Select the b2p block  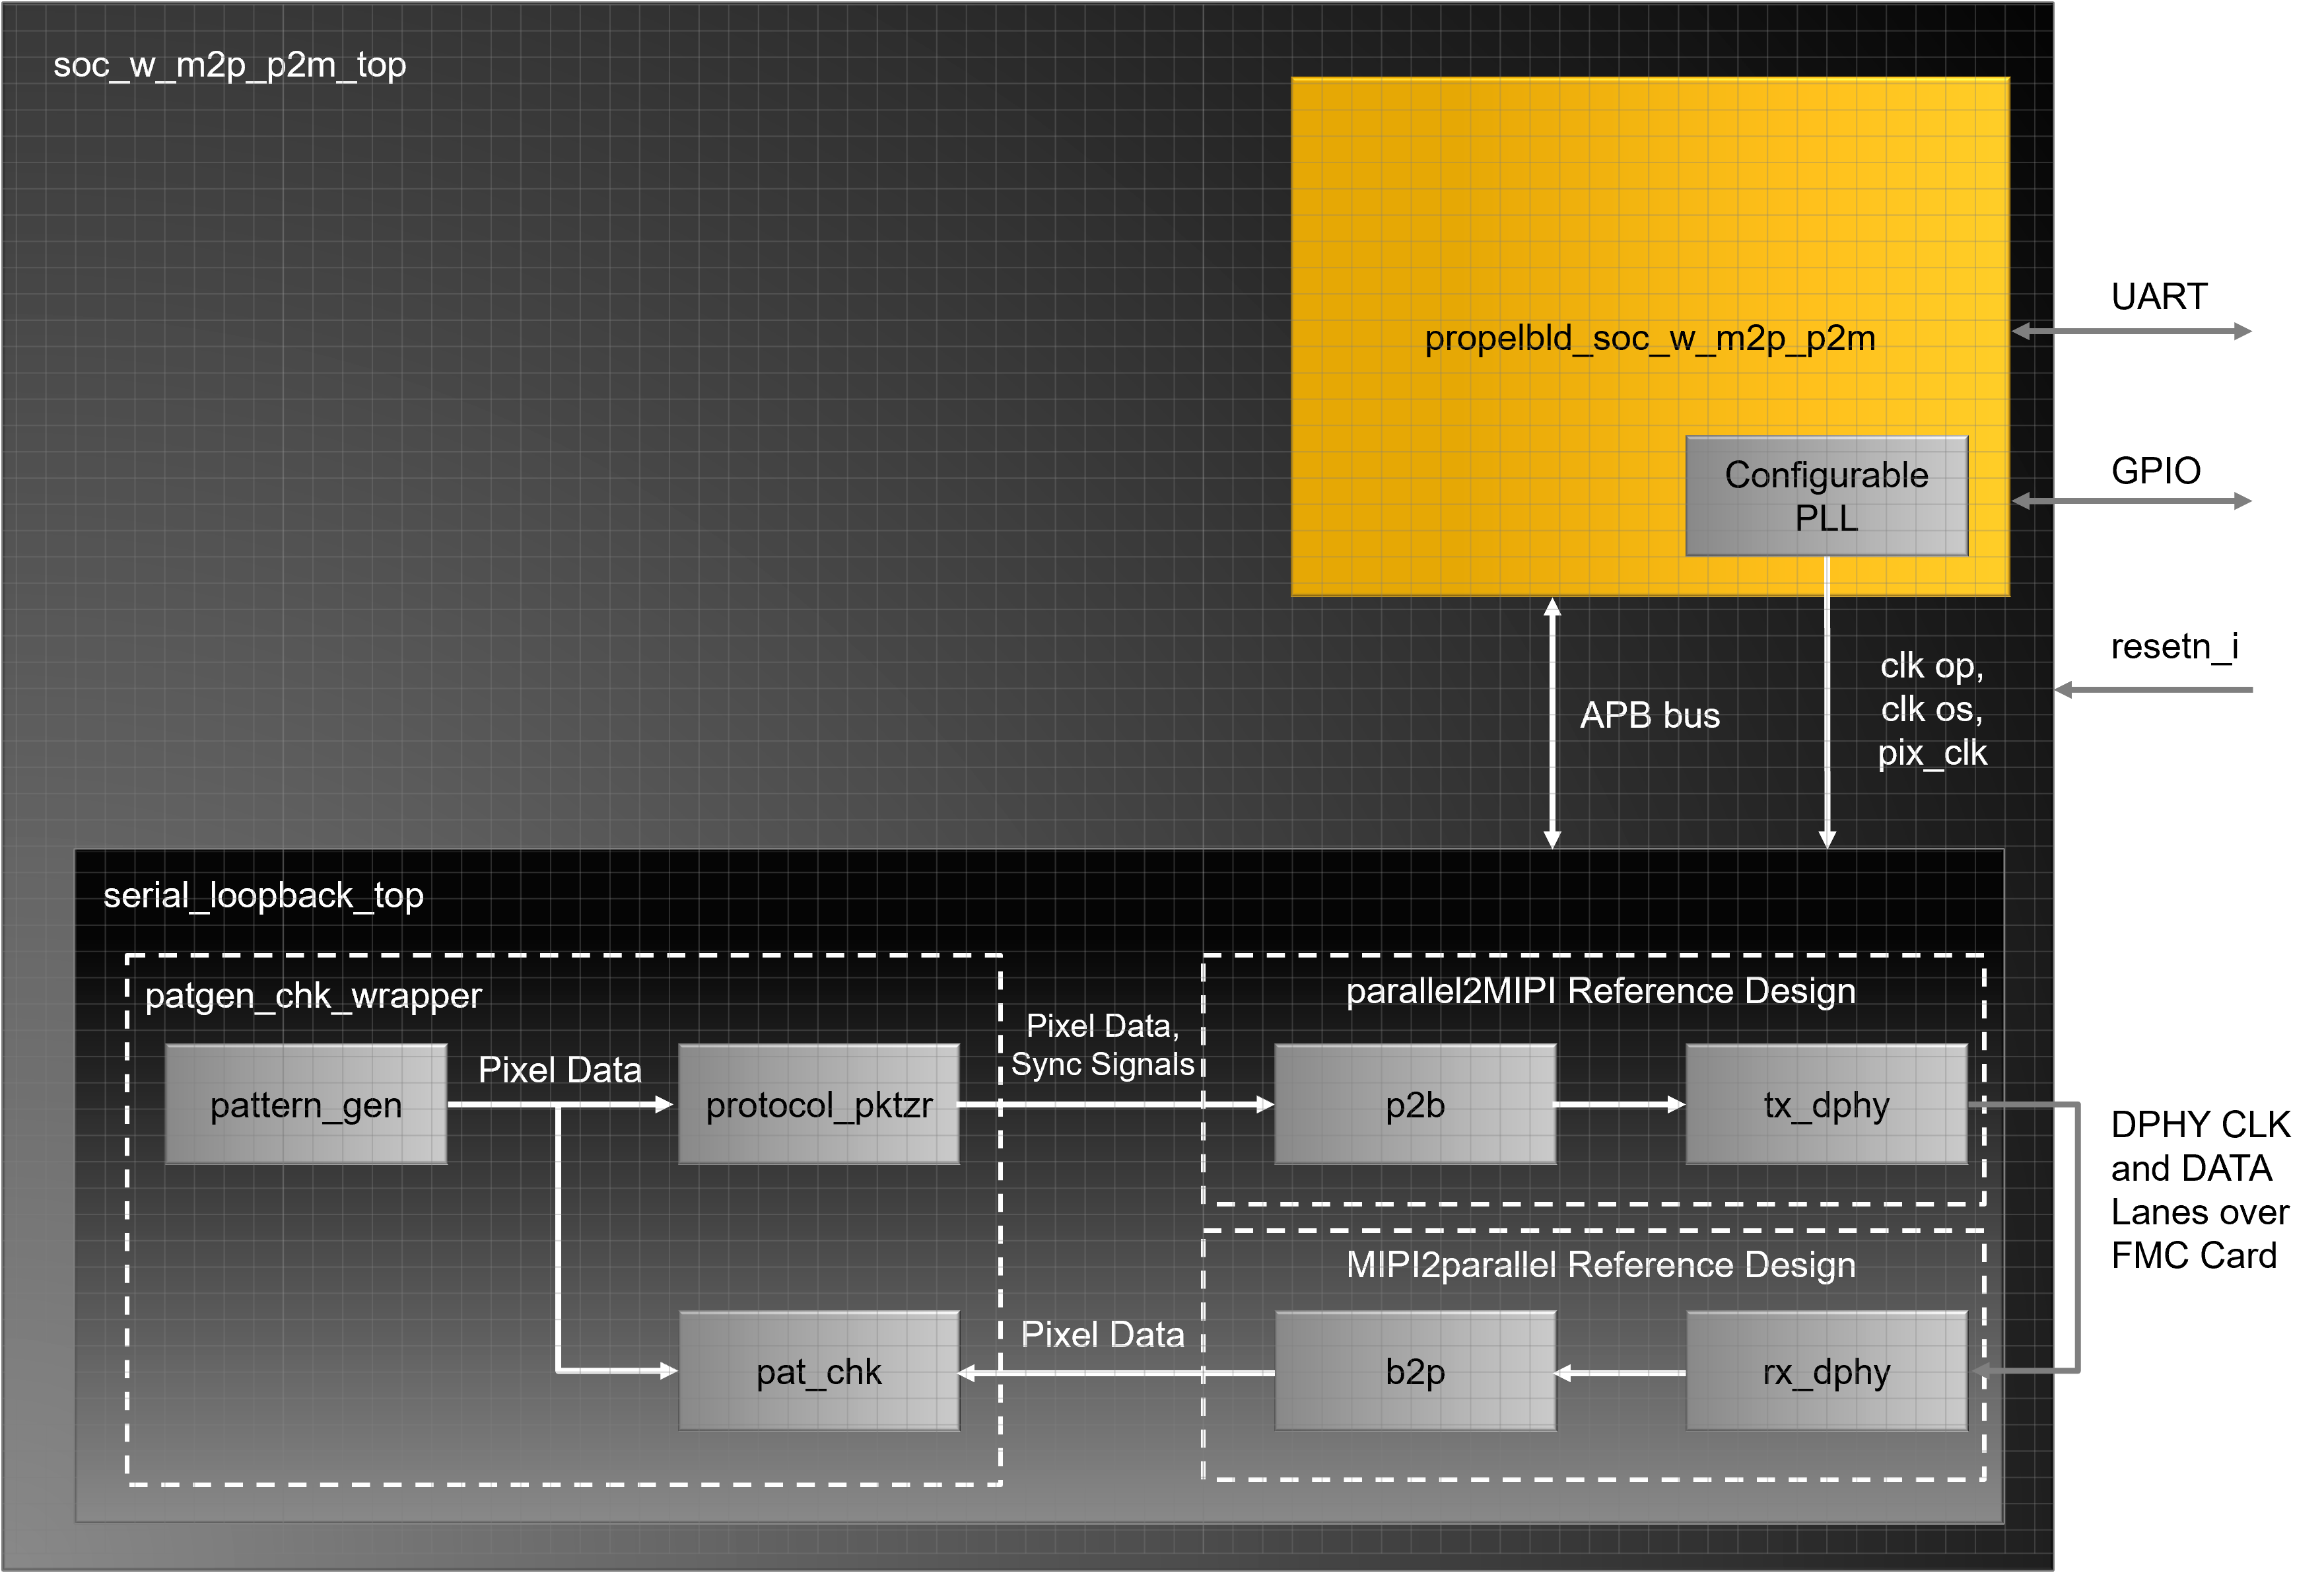1415,1371
